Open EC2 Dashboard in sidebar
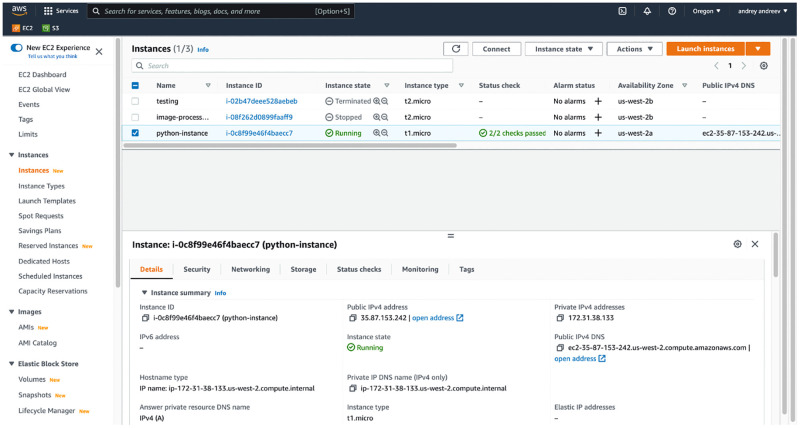This screenshot has width=800, height=428. point(42,74)
